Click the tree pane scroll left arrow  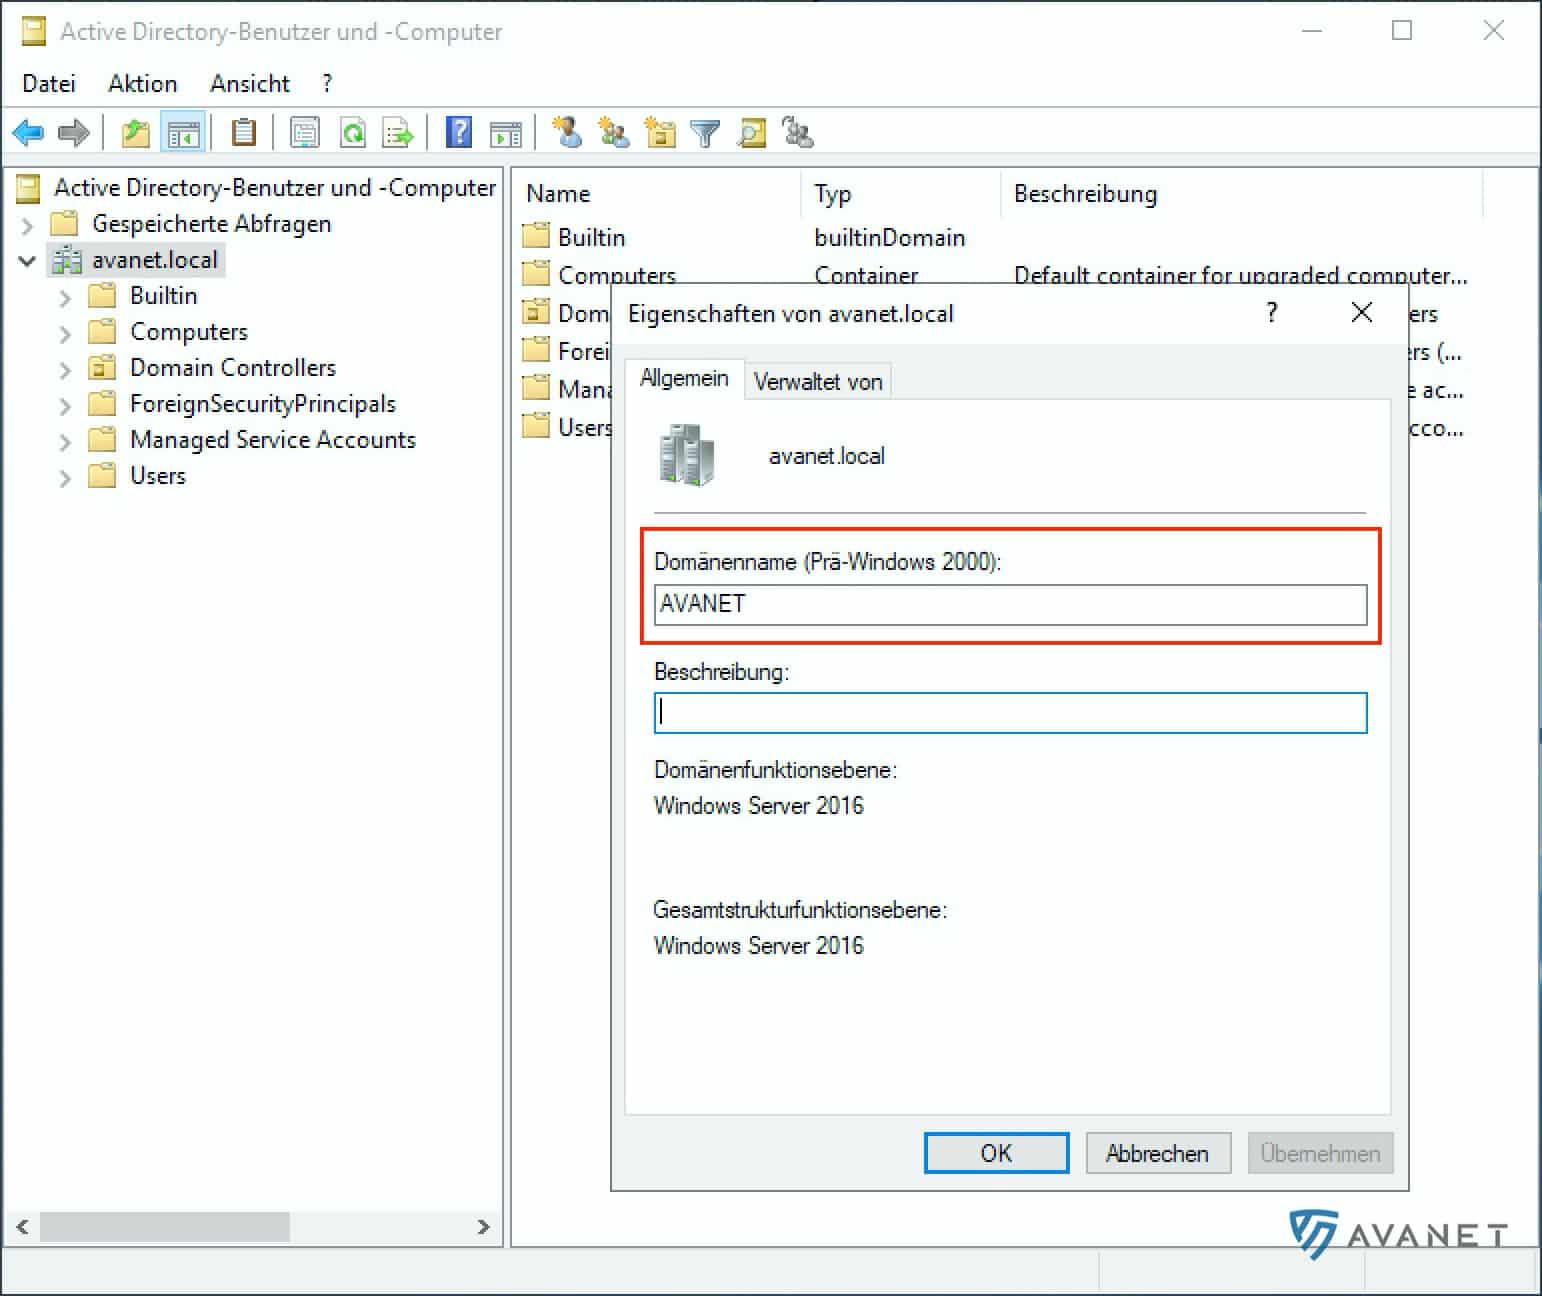tap(22, 1226)
